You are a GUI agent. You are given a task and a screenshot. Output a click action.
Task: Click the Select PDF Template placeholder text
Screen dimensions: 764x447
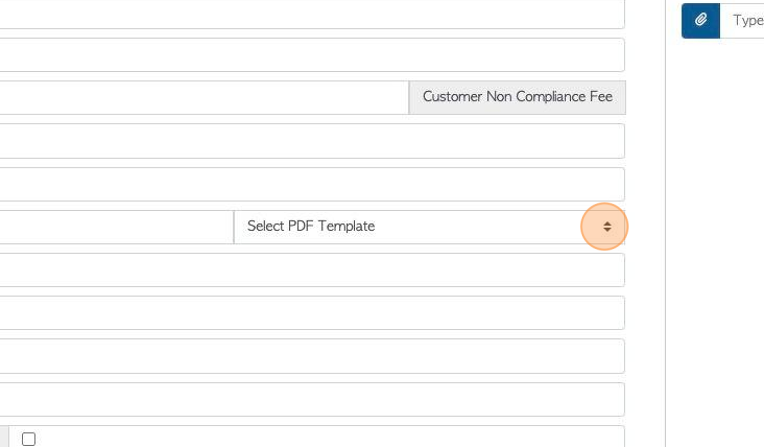click(x=311, y=226)
